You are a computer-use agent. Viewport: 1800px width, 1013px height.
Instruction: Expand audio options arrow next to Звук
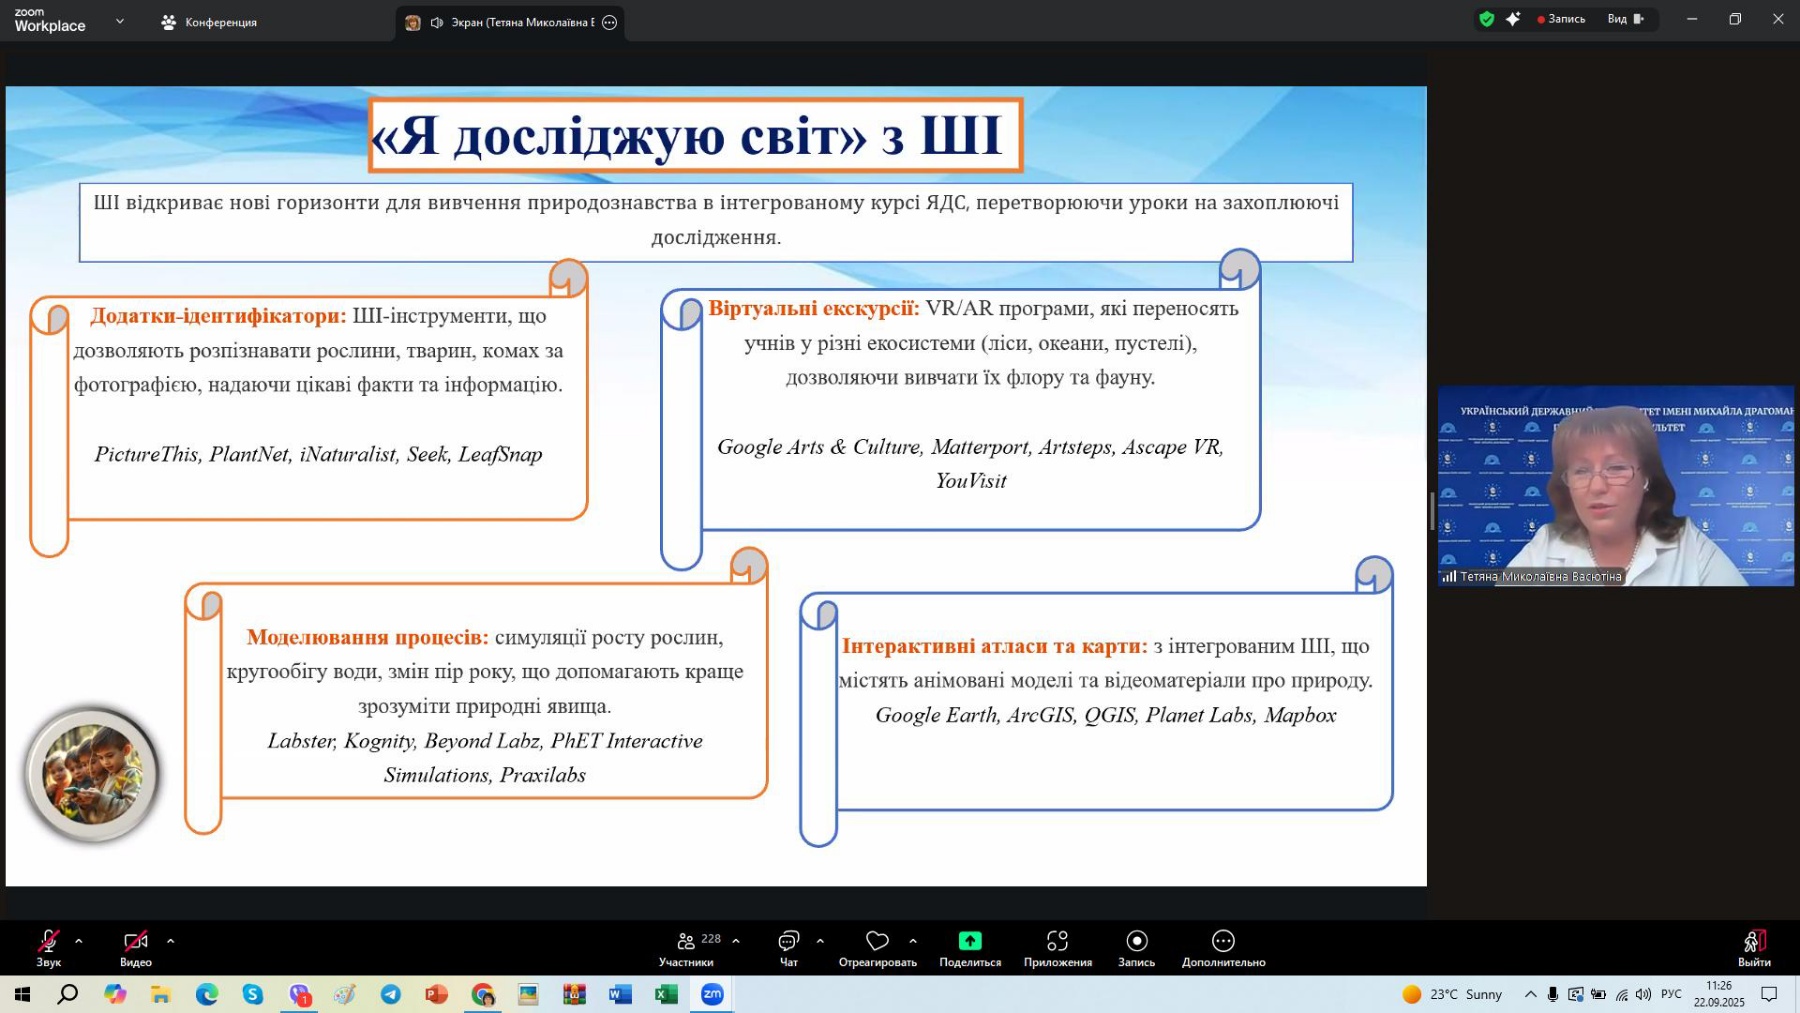click(79, 941)
